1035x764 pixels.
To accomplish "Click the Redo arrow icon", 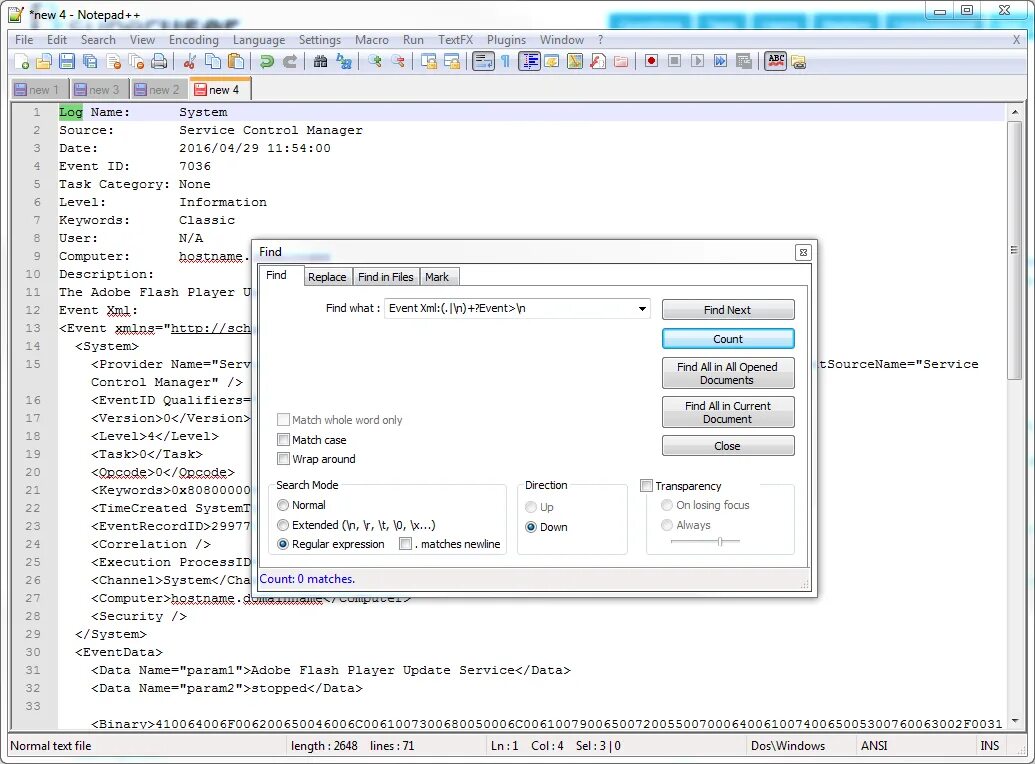I will 290,61.
